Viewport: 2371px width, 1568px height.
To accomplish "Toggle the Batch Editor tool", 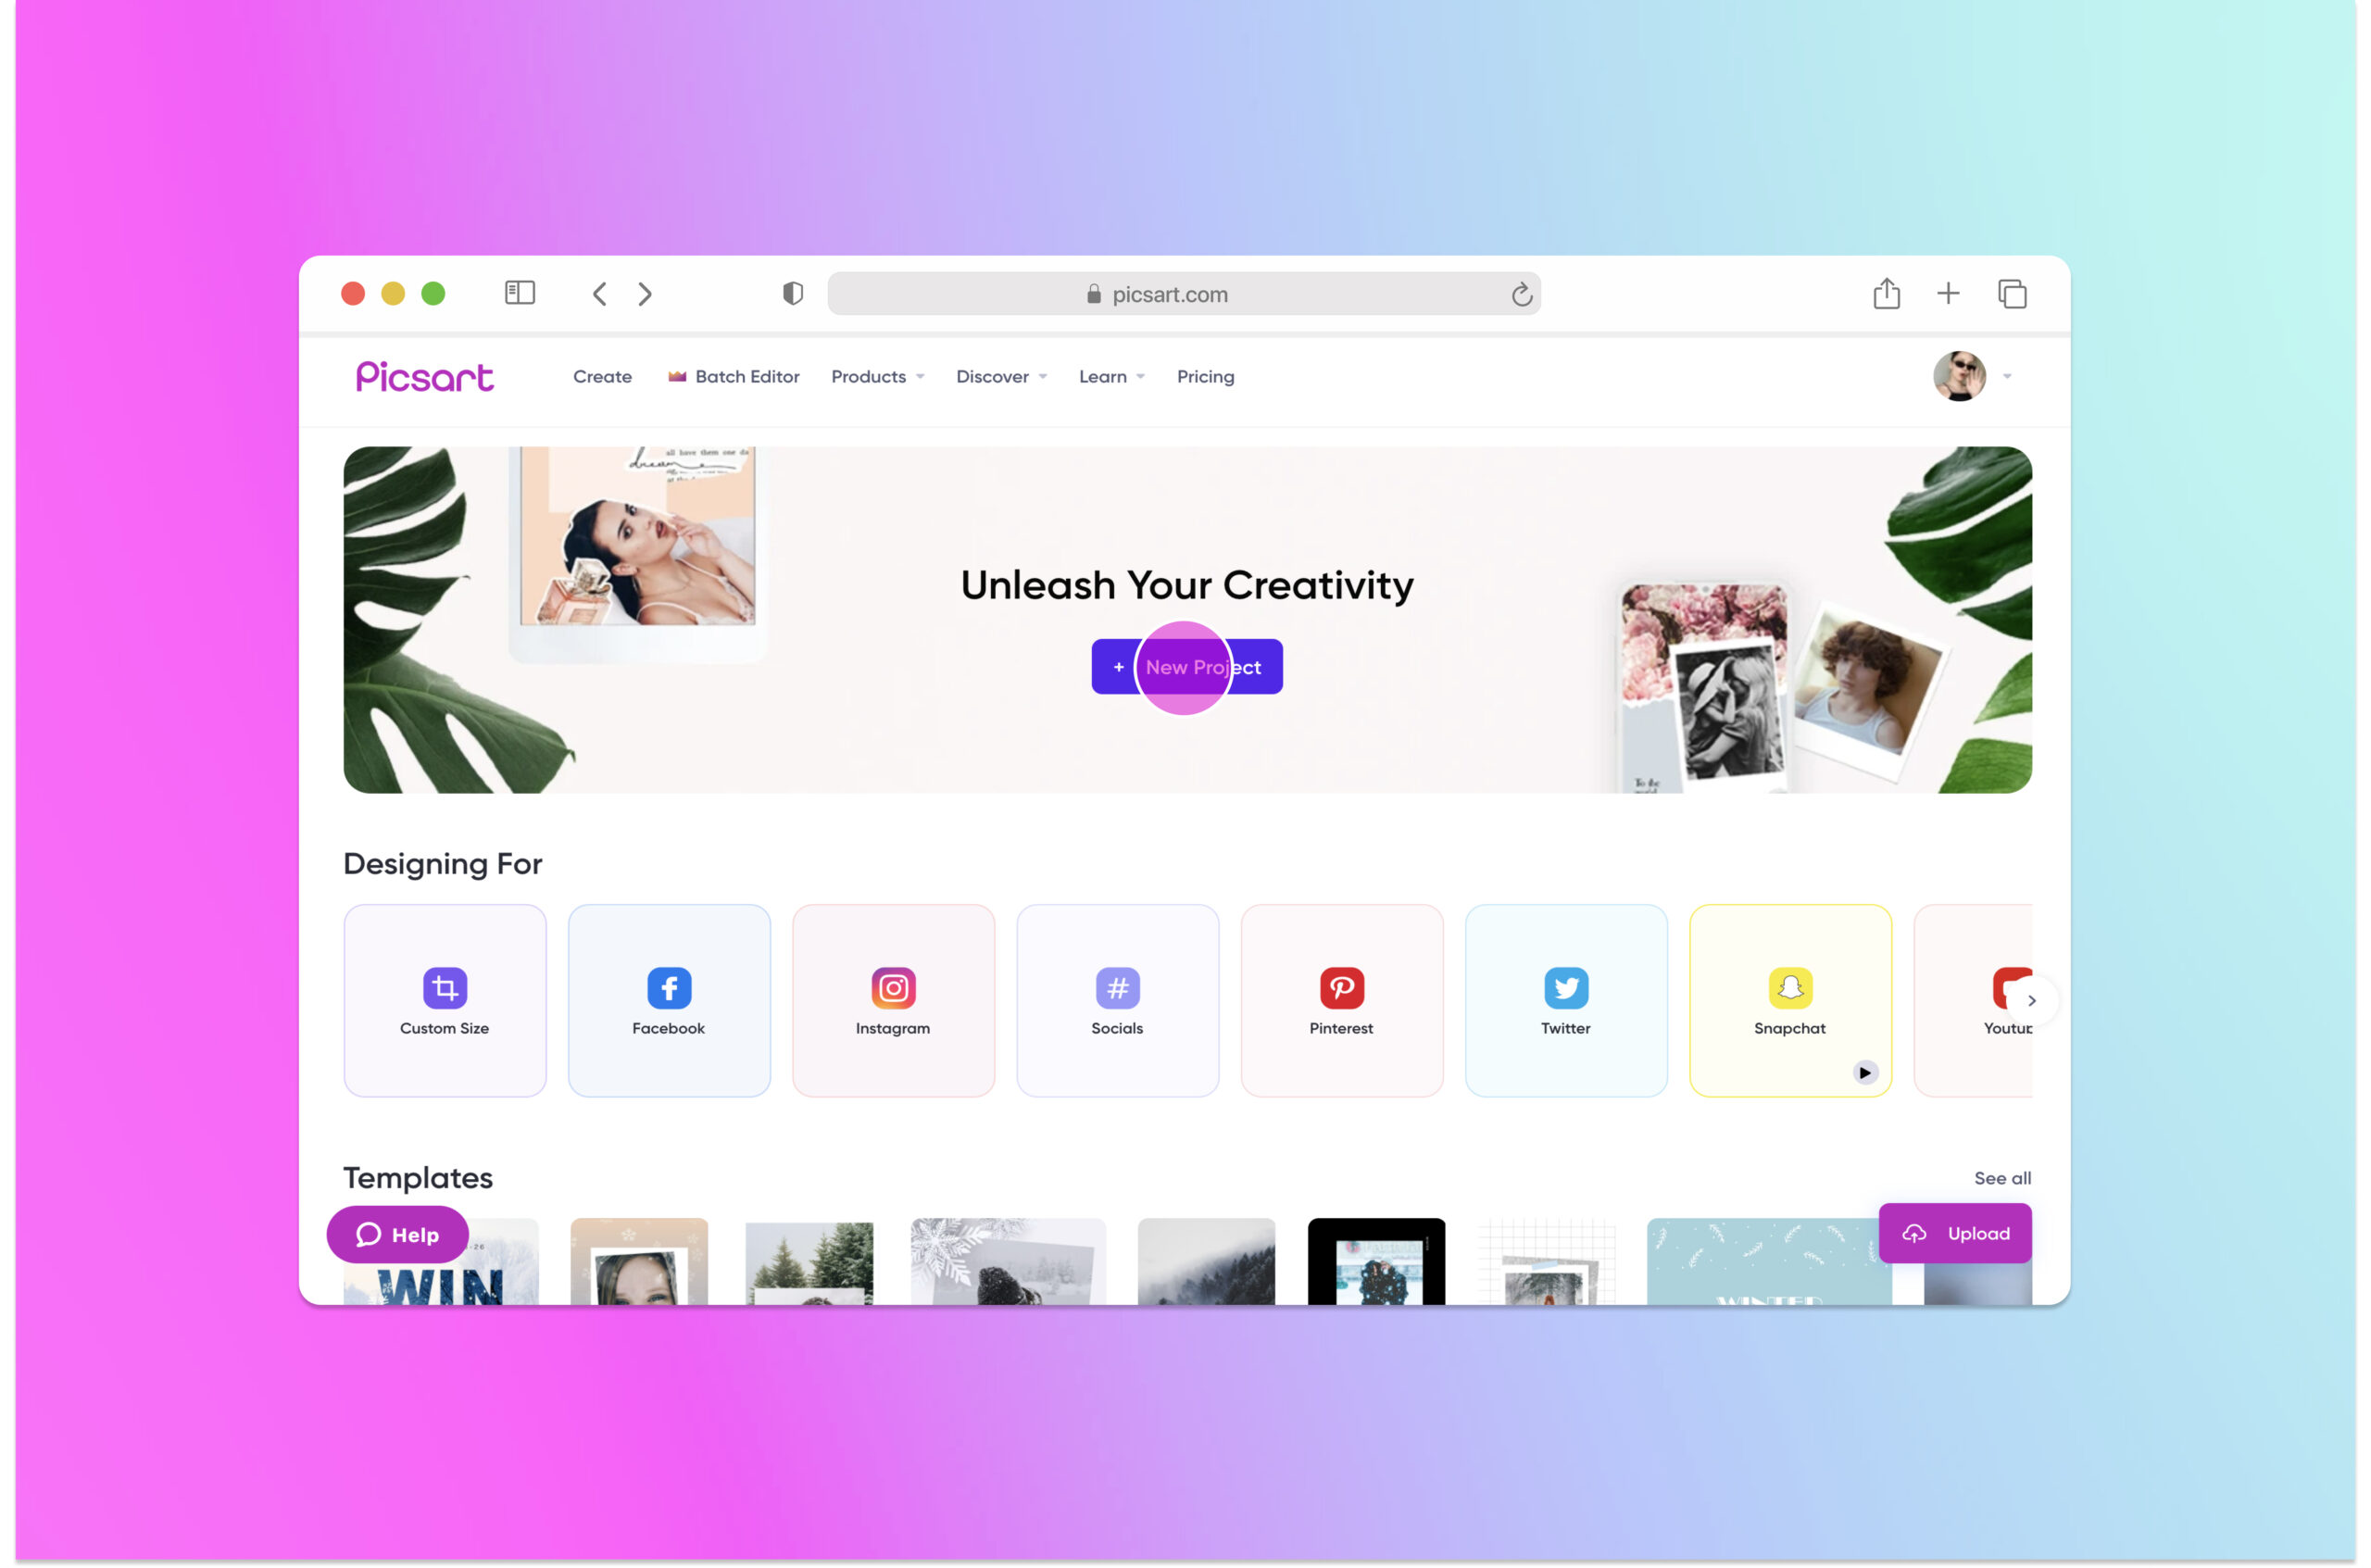I will tap(732, 376).
